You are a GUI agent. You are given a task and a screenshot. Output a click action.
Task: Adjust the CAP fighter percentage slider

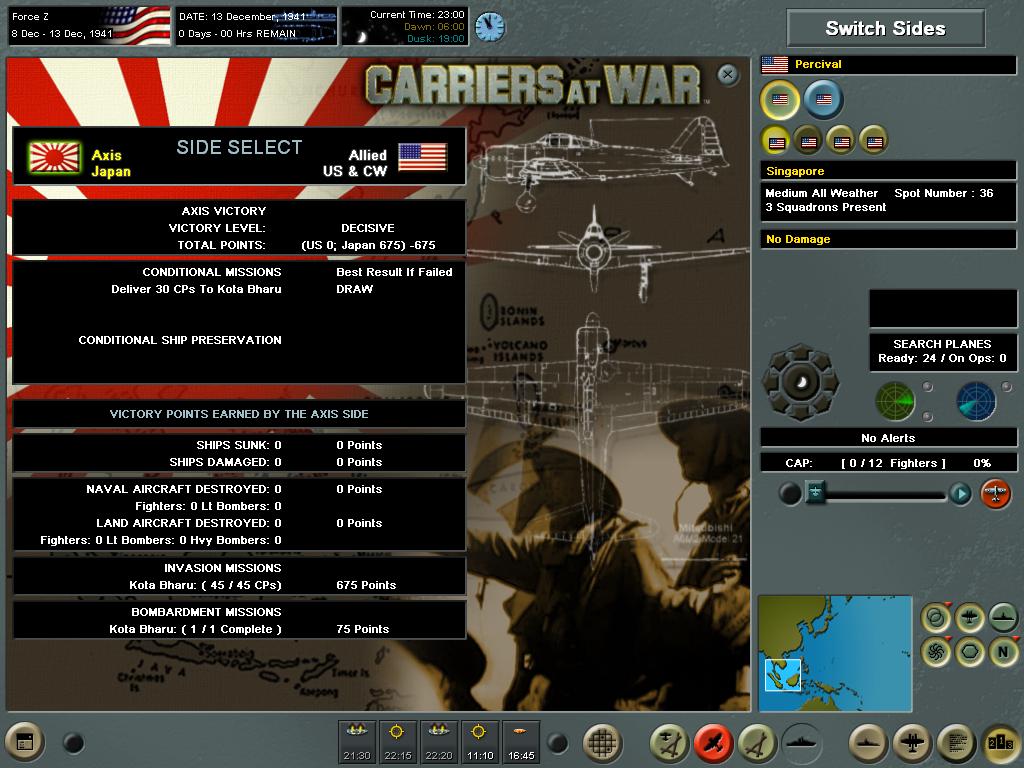click(815, 493)
